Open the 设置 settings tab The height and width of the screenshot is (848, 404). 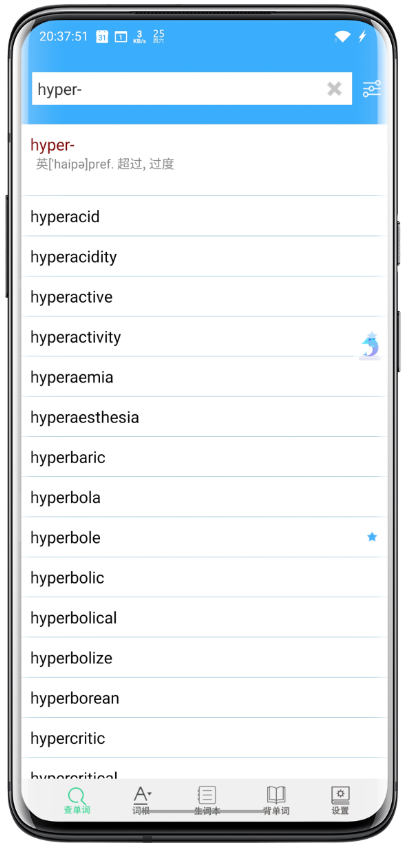pyautogui.click(x=340, y=801)
